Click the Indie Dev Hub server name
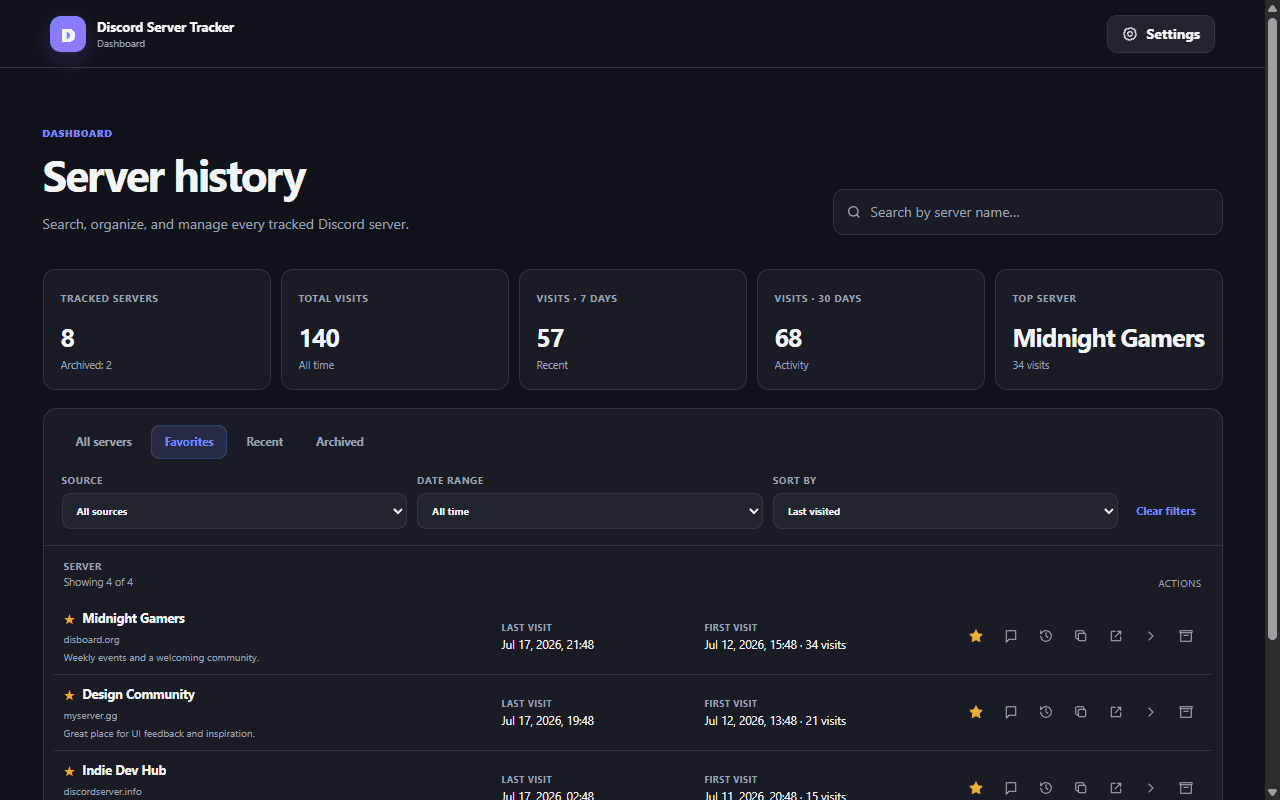The height and width of the screenshot is (800, 1280). 124,770
